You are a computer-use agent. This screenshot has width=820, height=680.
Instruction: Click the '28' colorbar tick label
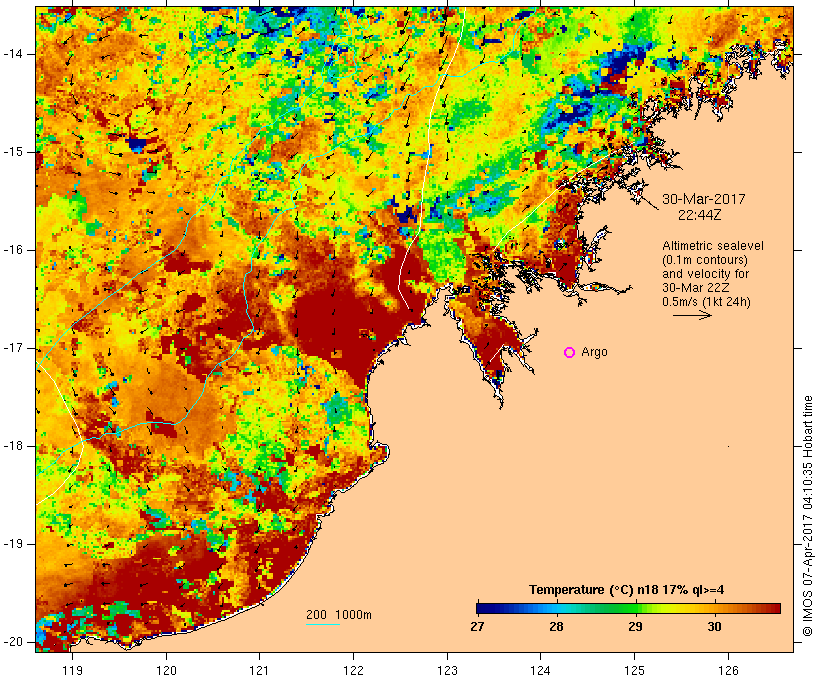click(556, 627)
